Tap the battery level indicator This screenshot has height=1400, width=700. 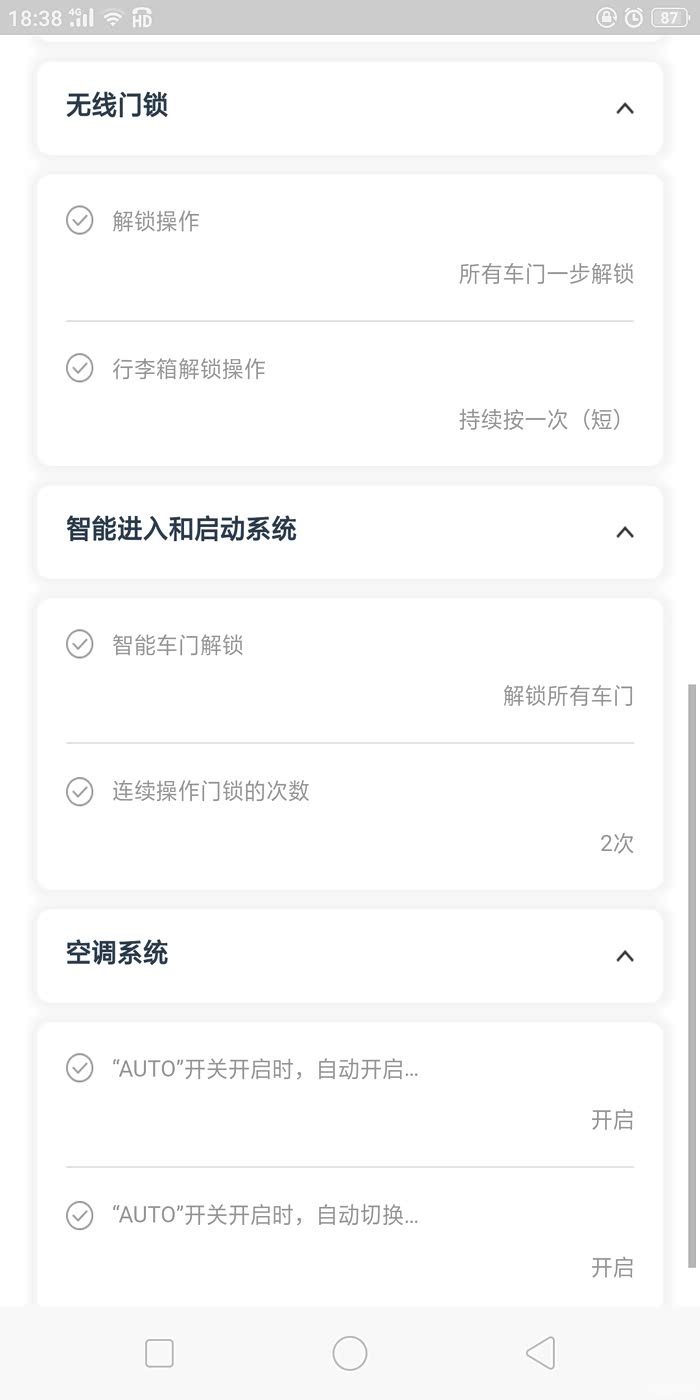pyautogui.click(x=667, y=17)
